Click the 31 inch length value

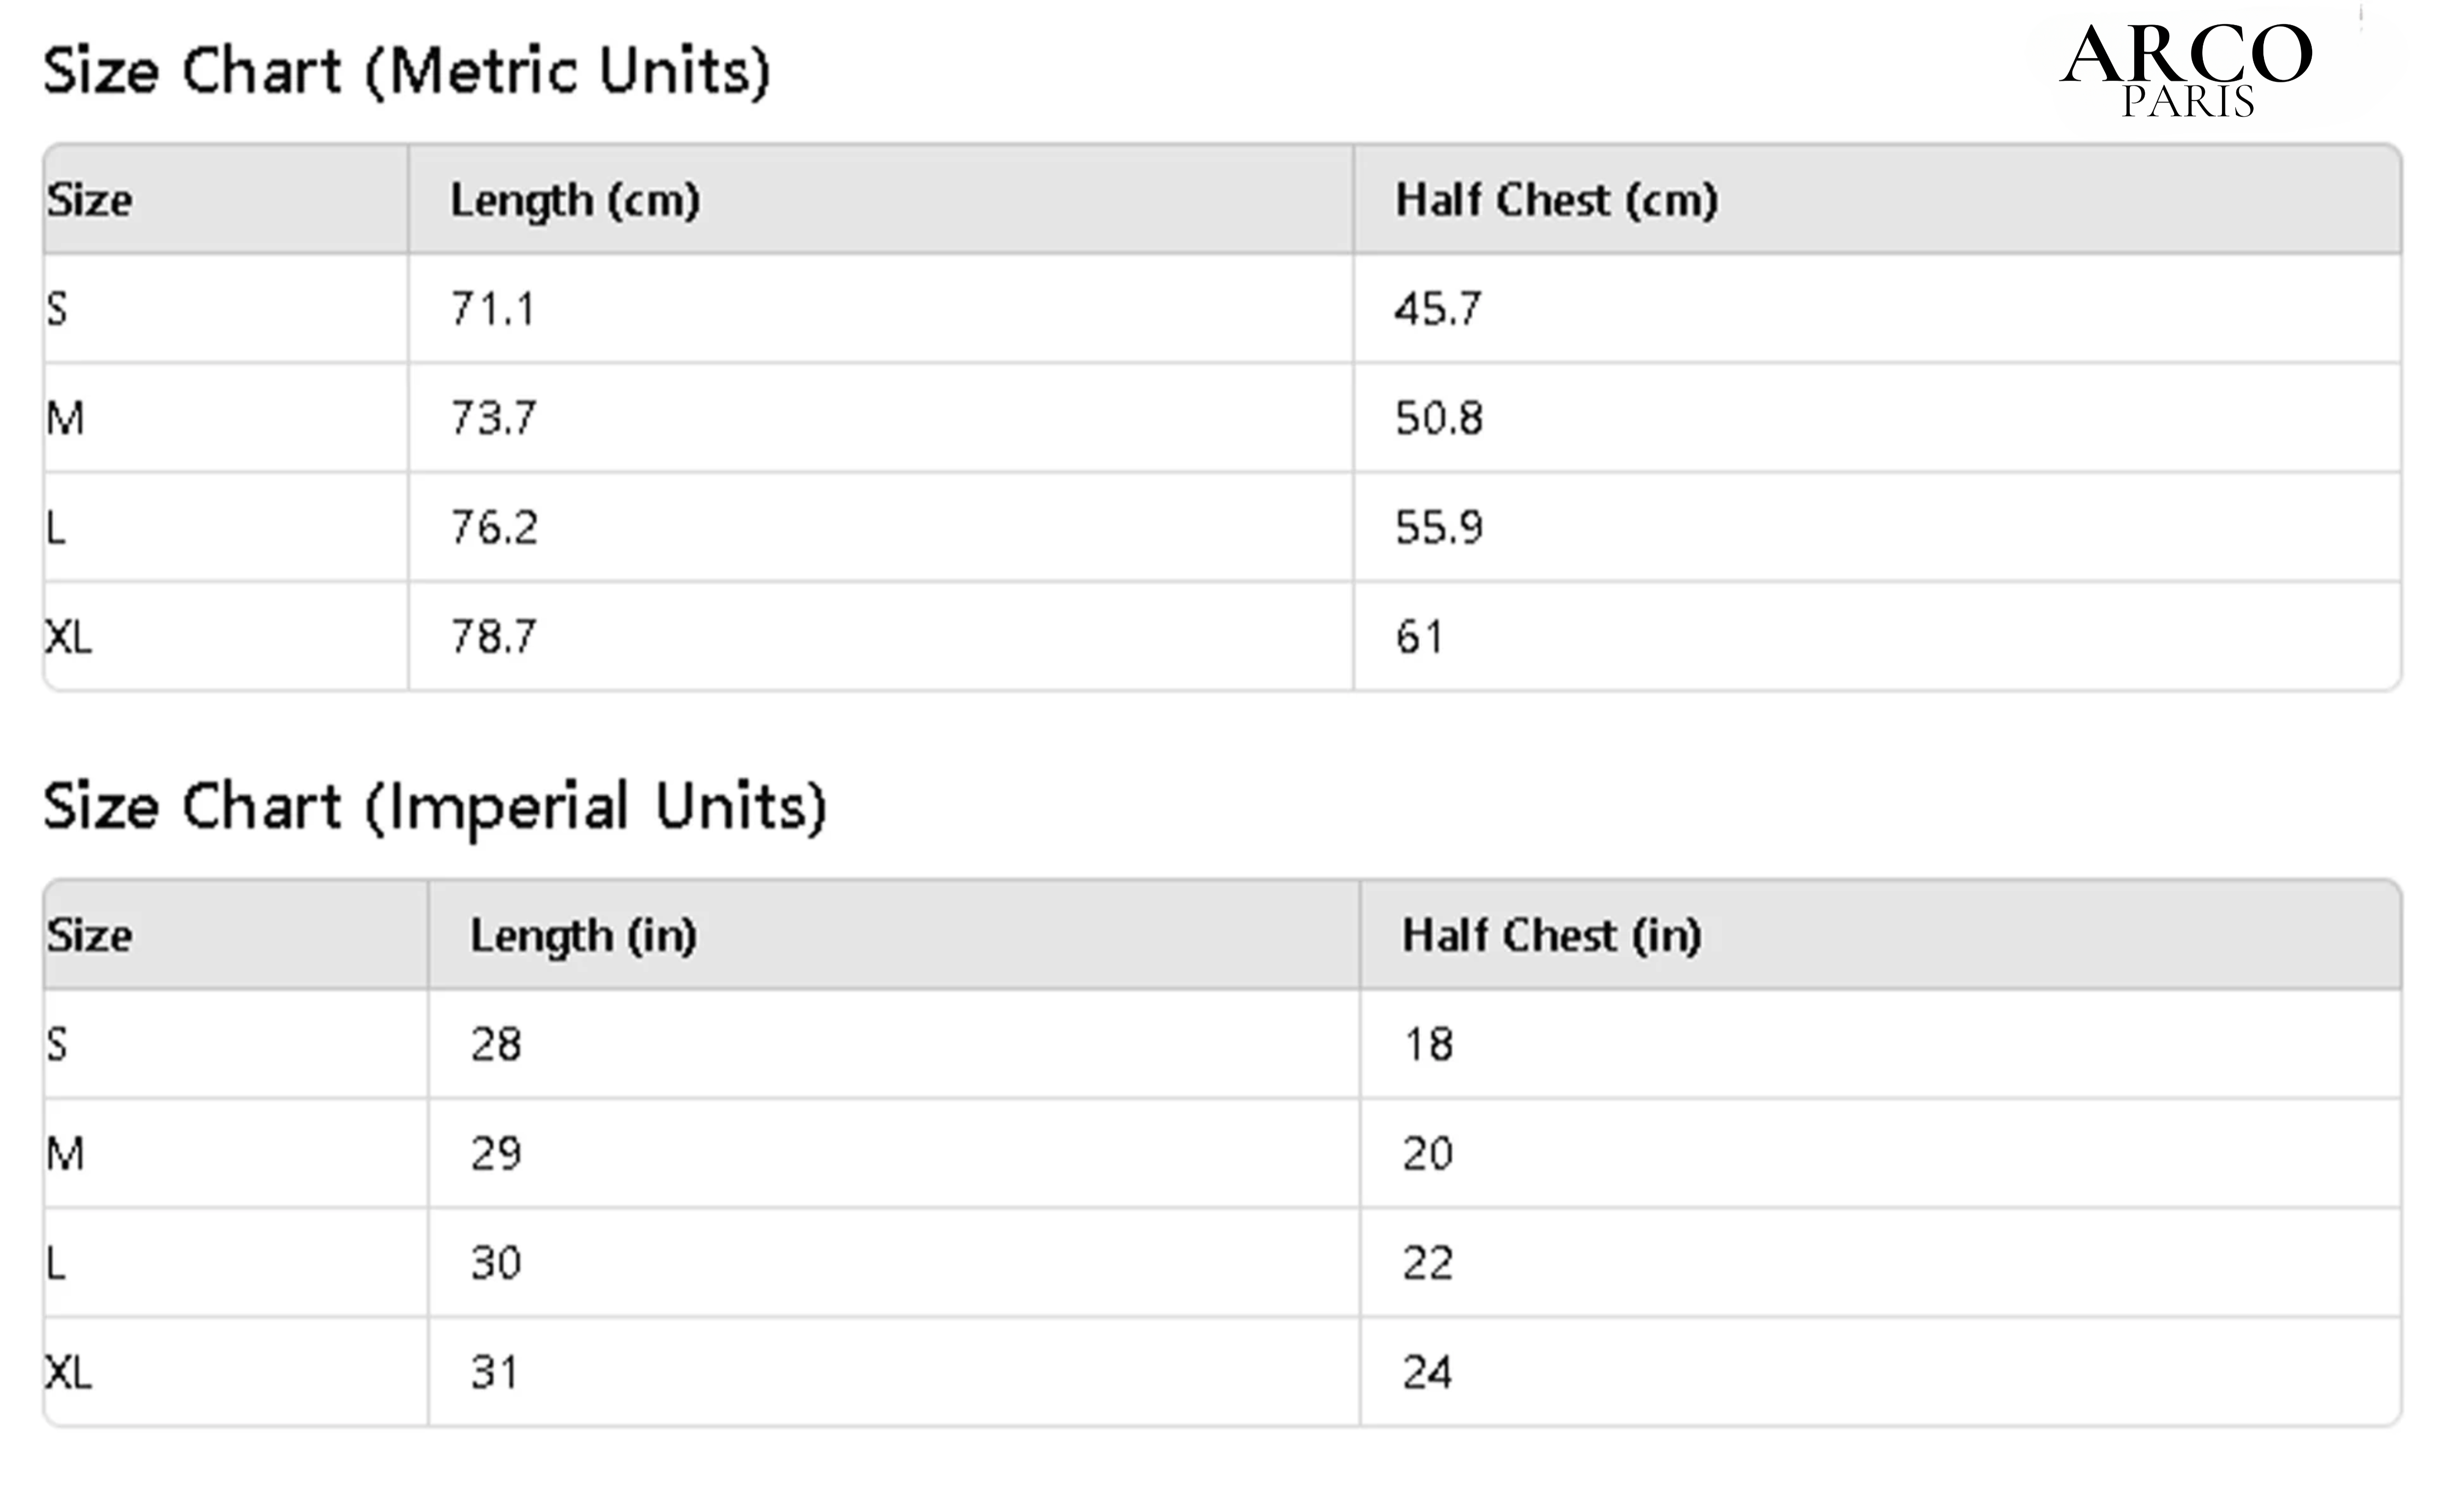(x=495, y=1373)
